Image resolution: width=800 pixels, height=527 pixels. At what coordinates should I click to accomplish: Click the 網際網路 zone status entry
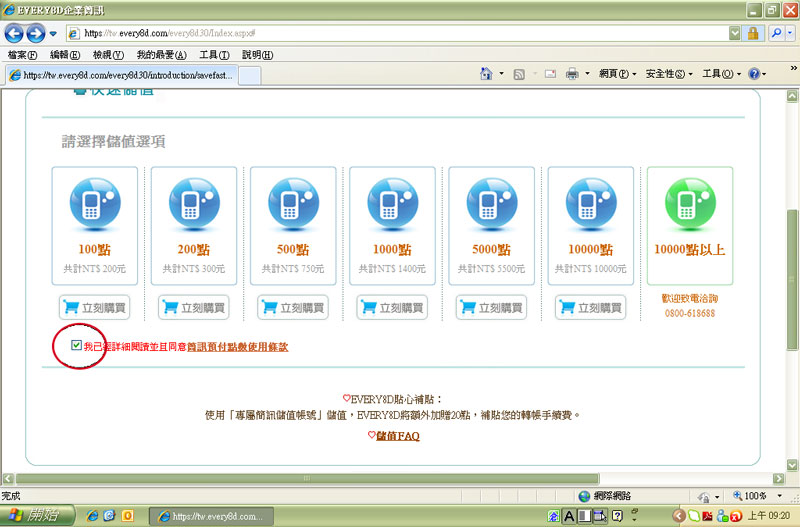(605, 495)
